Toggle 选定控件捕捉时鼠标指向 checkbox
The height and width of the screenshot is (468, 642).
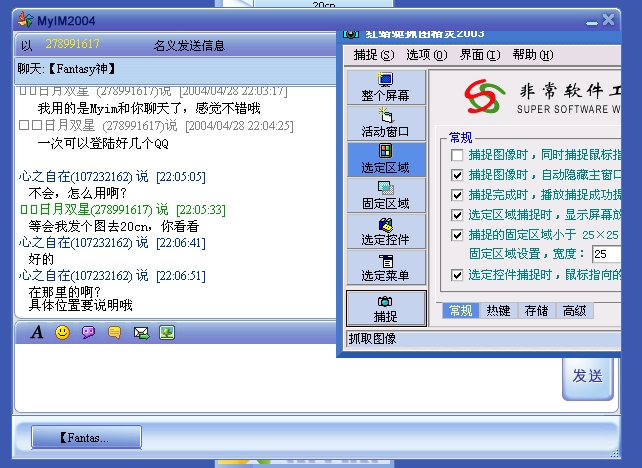[457, 275]
